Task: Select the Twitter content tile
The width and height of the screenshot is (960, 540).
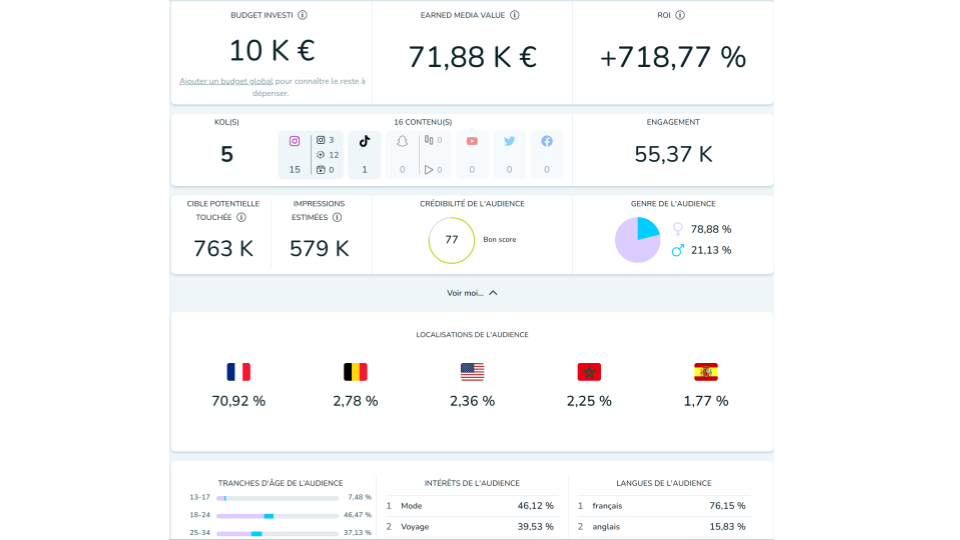Action: coord(509,155)
